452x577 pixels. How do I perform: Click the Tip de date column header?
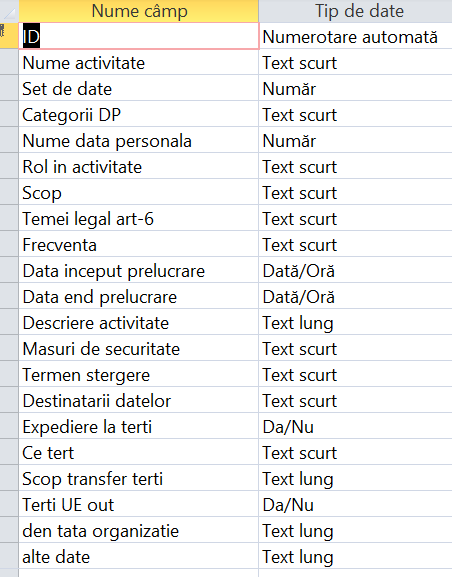click(x=356, y=11)
